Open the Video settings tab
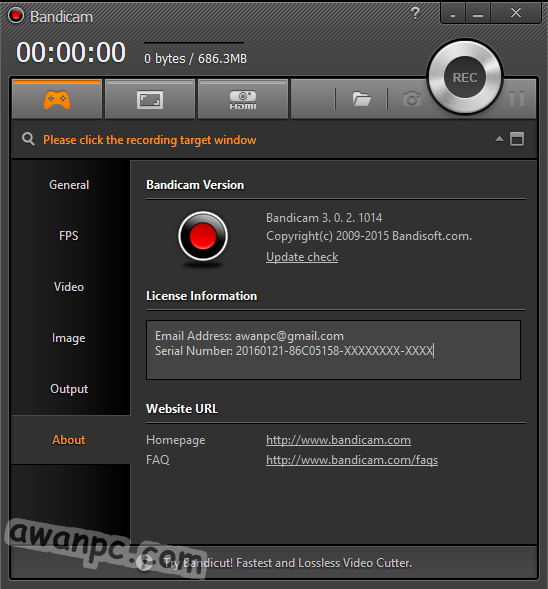 click(x=69, y=287)
